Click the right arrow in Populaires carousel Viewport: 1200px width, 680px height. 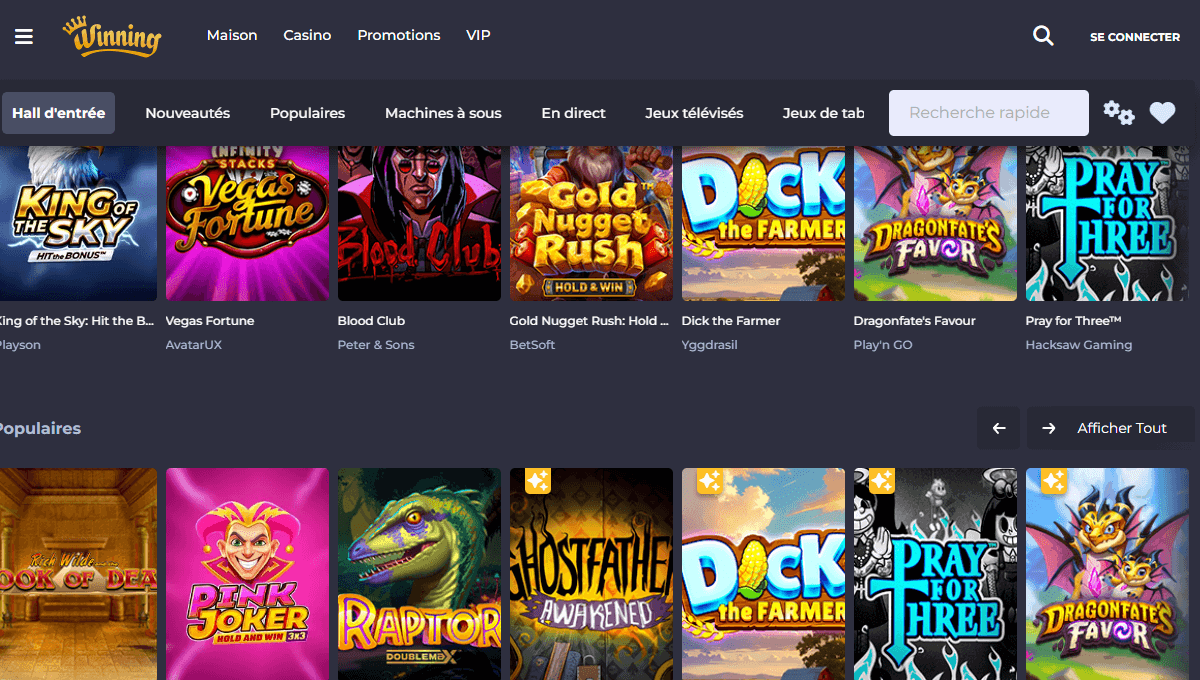[x=1048, y=428]
